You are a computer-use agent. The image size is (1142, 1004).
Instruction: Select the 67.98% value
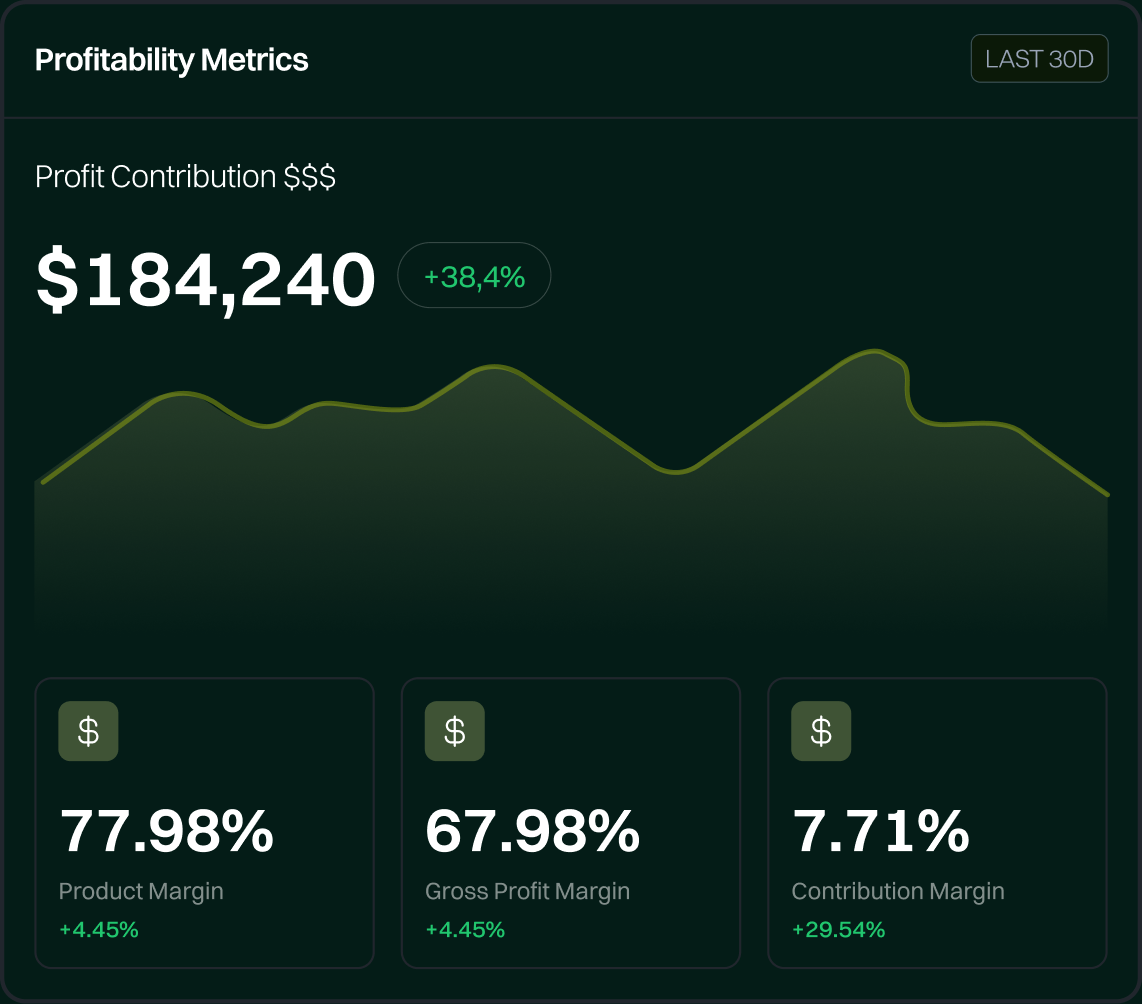pyautogui.click(x=532, y=831)
